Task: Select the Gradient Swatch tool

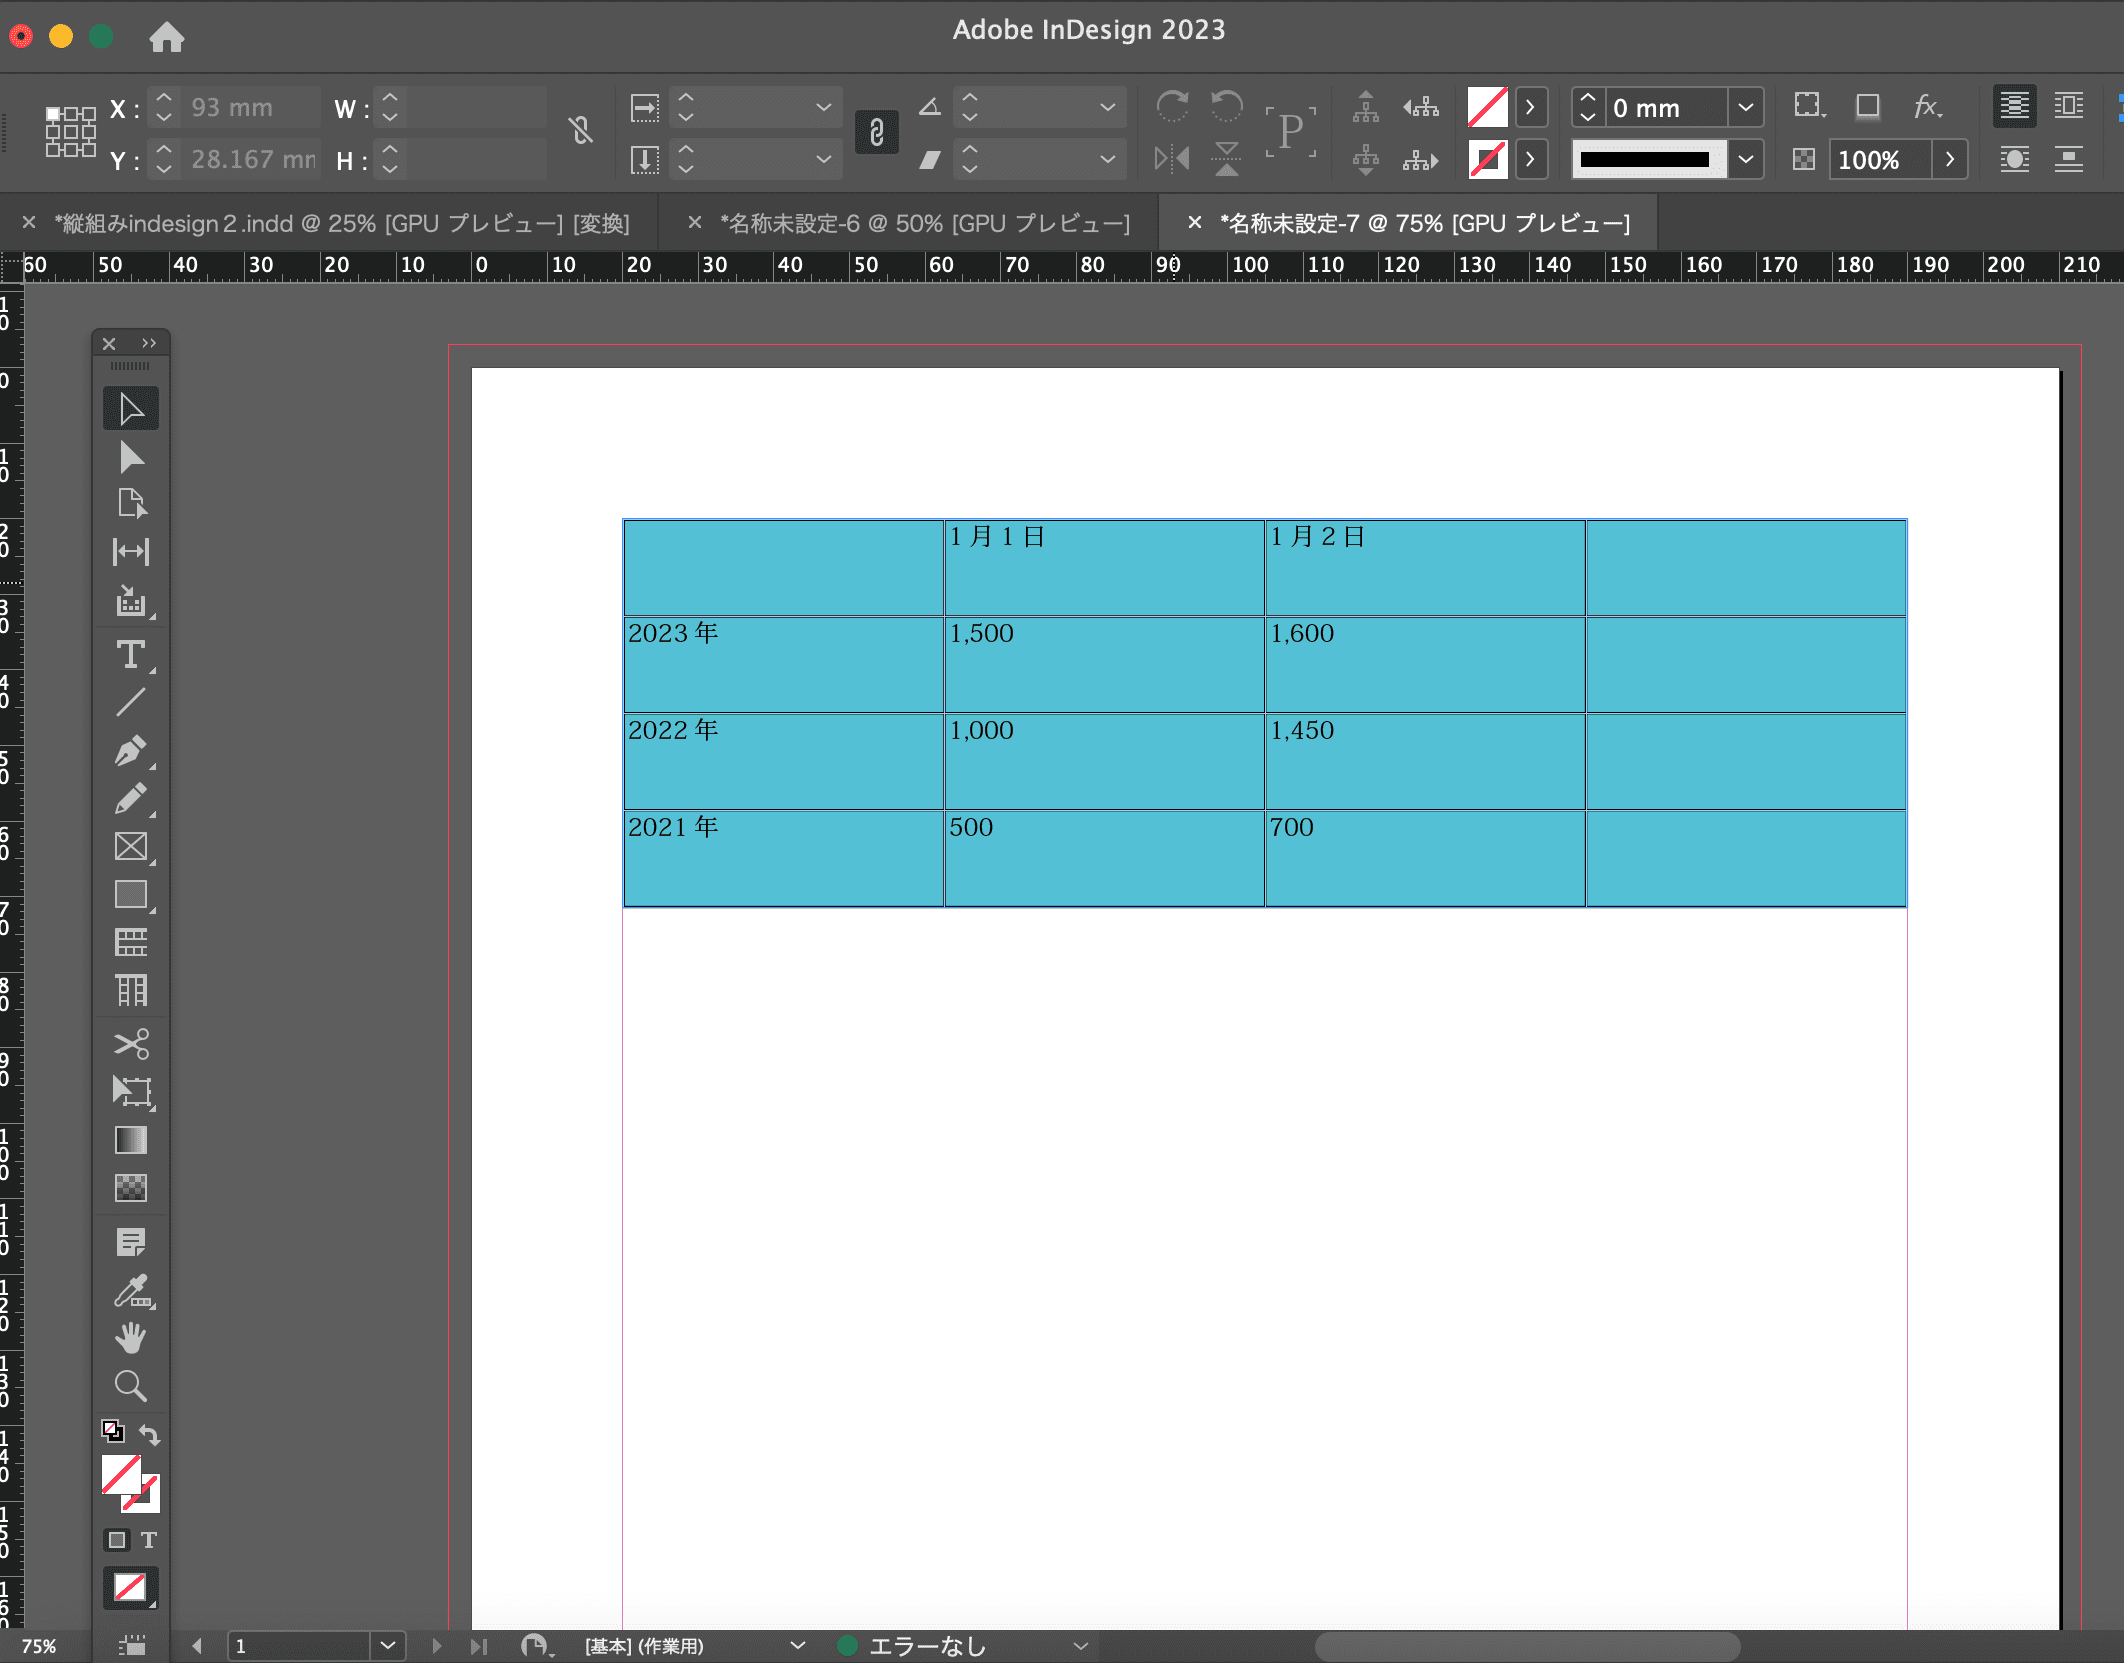Action: pos(131,1140)
